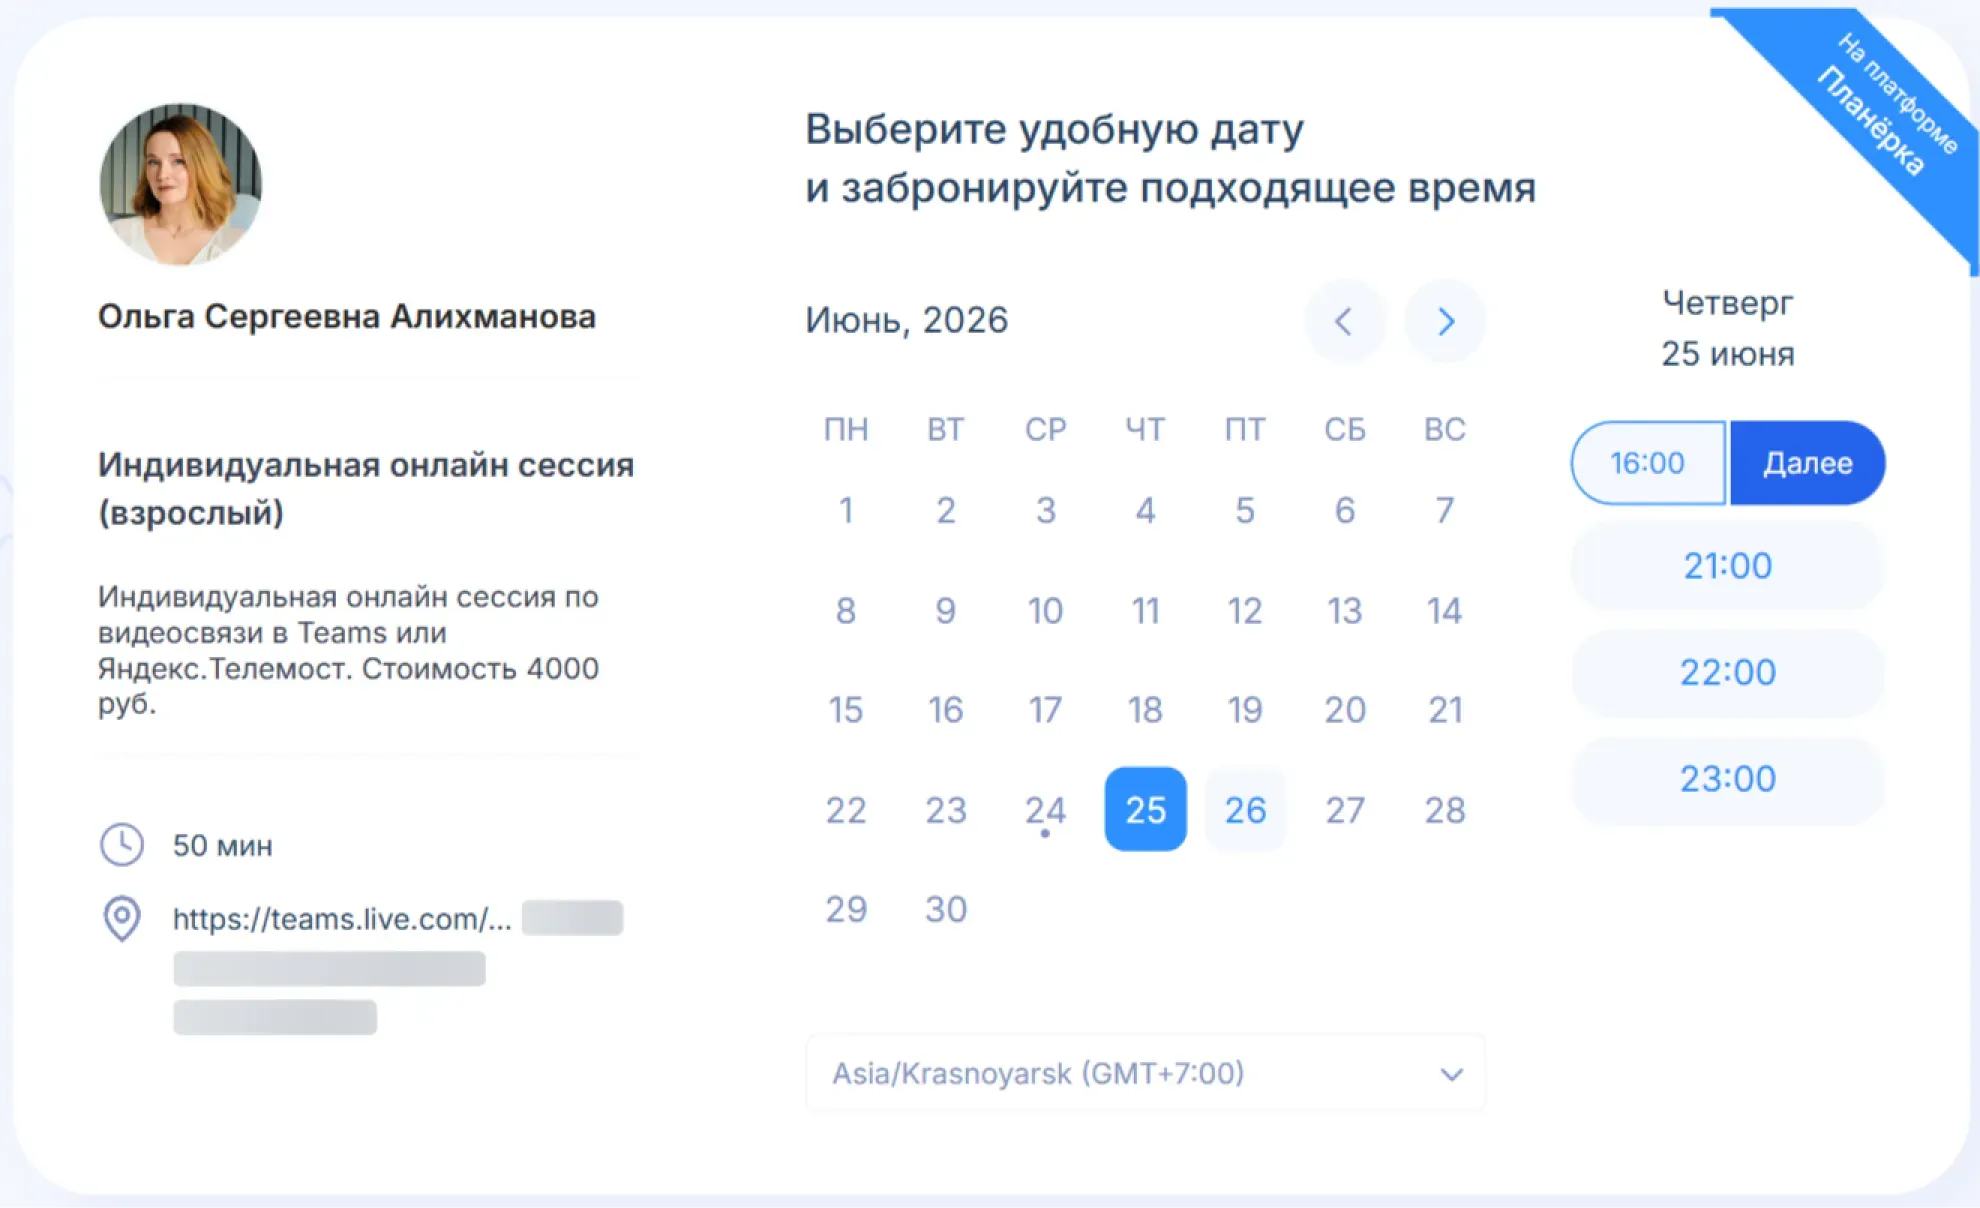The width and height of the screenshot is (1980, 1208).
Task: Click the 50 мин duration text
Action: (222, 846)
